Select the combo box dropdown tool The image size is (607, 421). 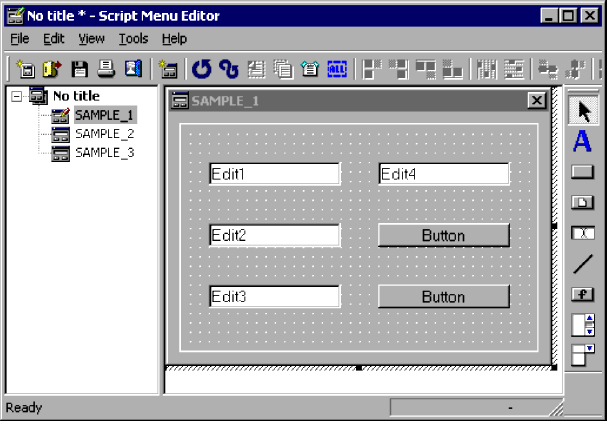pos(583,355)
